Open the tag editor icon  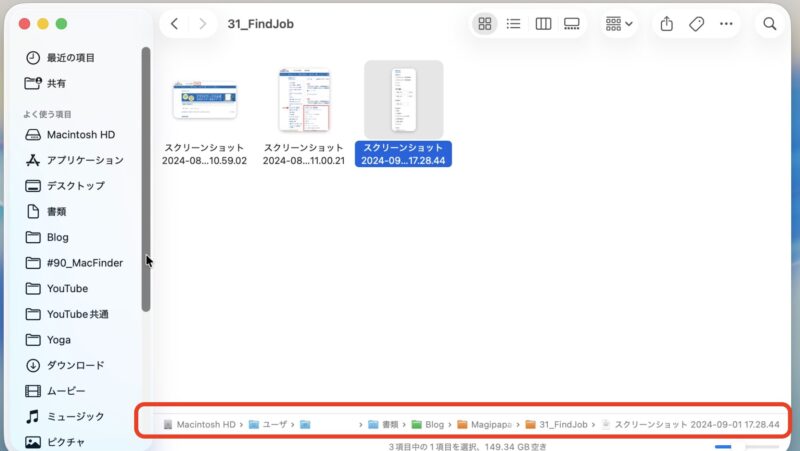pyautogui.click(x=696, y=24)
